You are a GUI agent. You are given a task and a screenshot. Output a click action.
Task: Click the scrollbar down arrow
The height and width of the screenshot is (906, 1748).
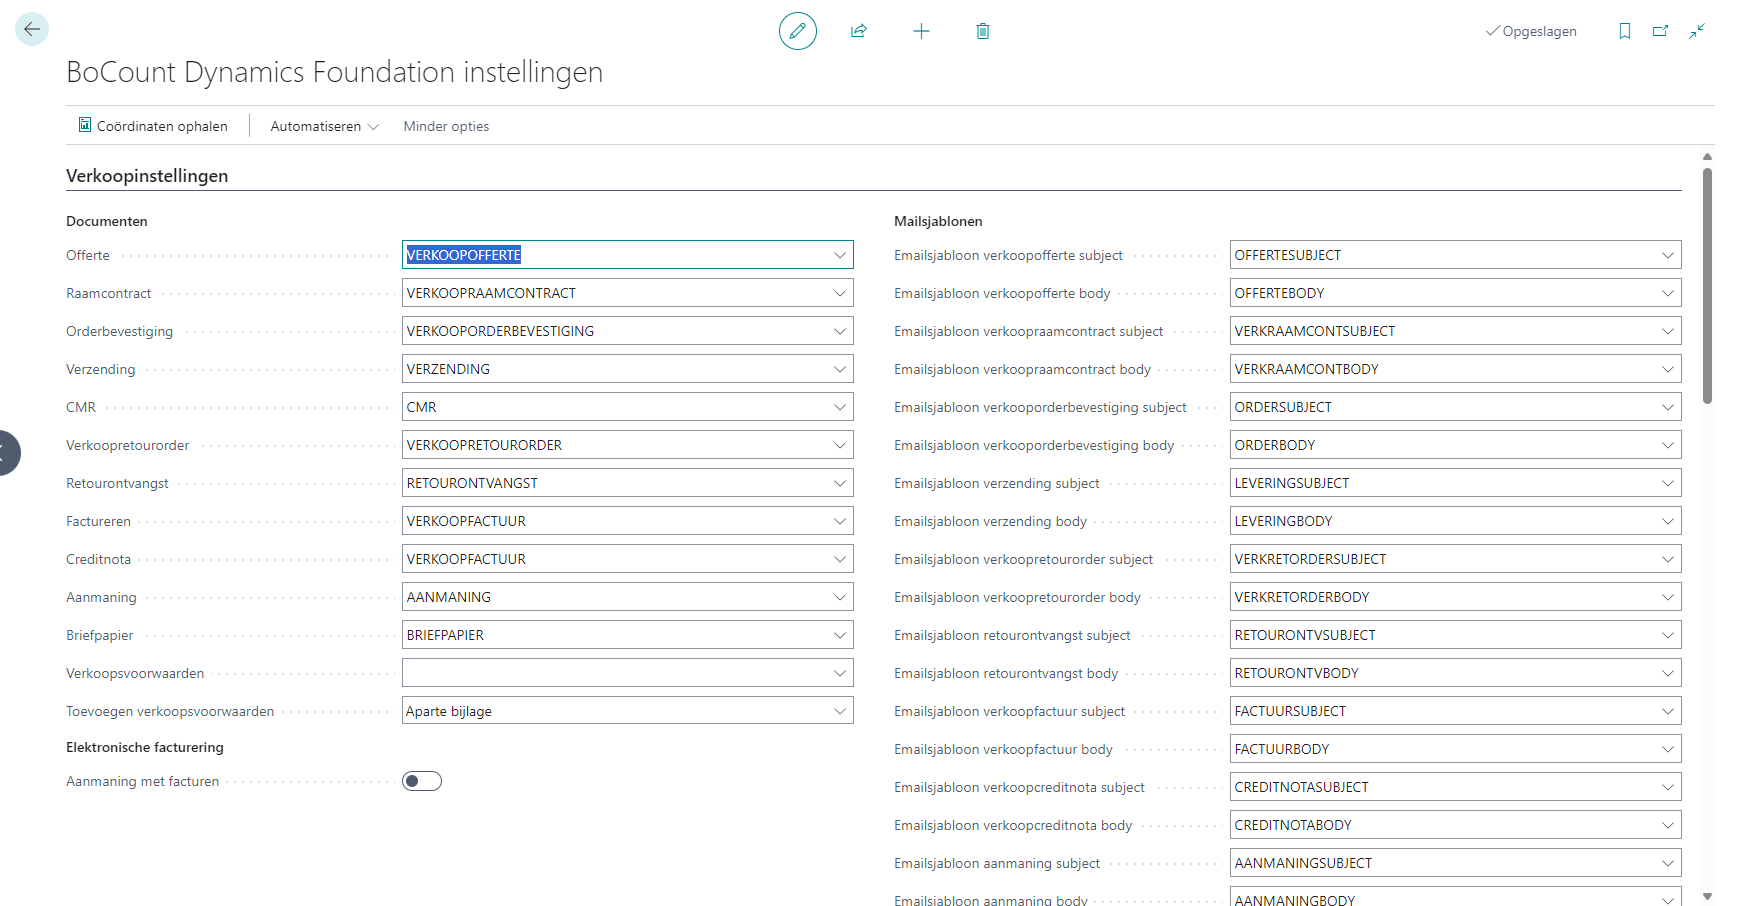point(1707,896)
